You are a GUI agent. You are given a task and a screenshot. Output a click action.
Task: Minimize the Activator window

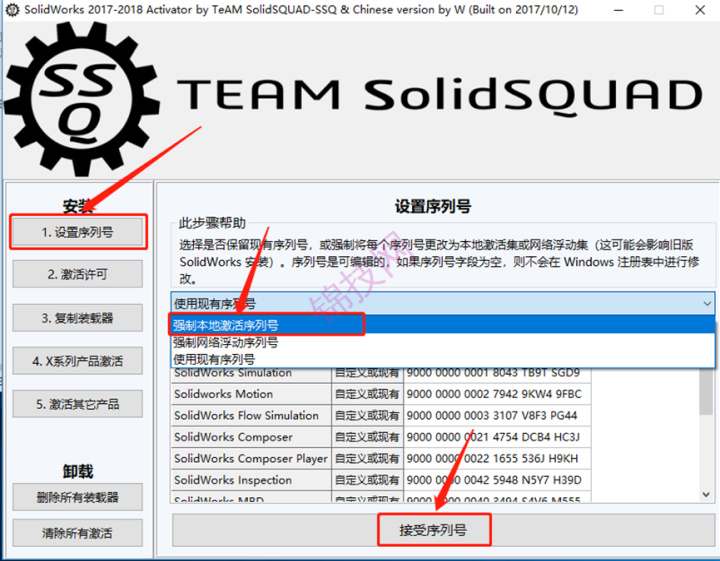(619, 10)
